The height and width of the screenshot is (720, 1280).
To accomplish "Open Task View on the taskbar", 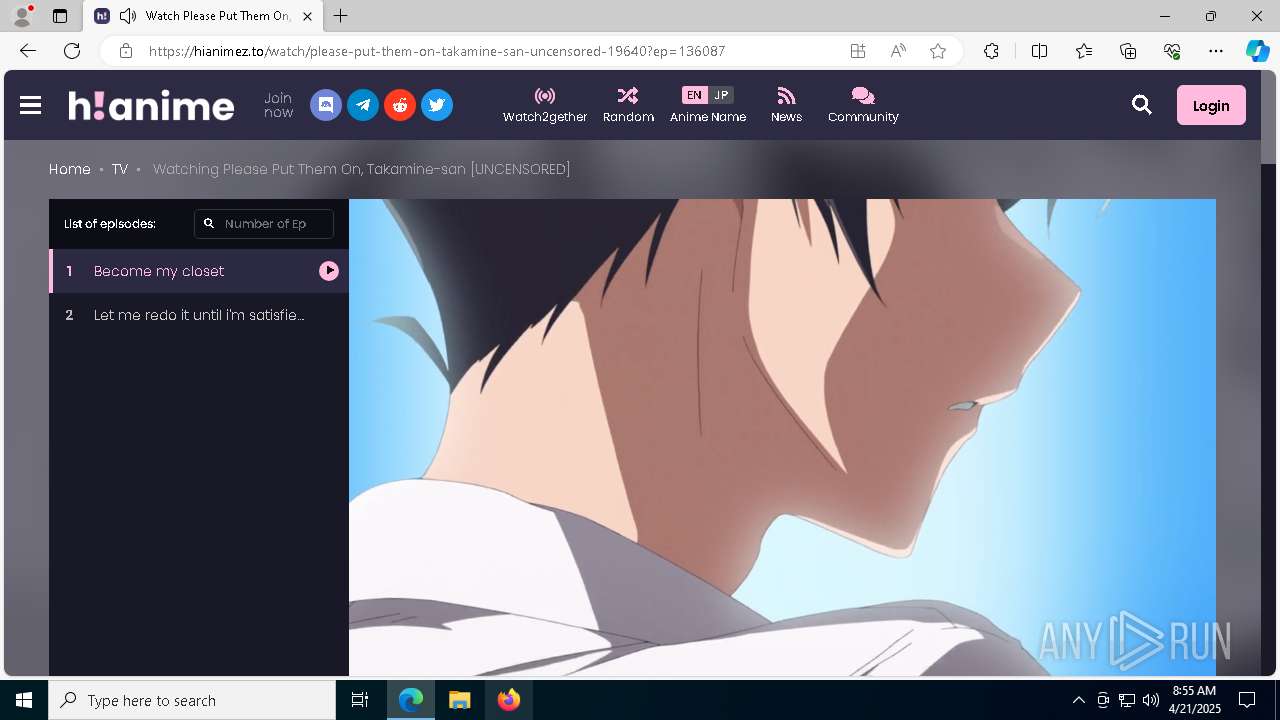I will point(360,700).
